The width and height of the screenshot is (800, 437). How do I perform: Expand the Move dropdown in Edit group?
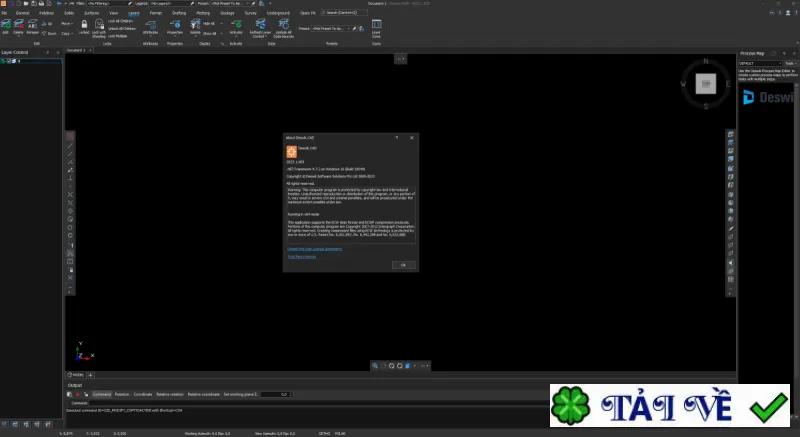tap(67, 23)
